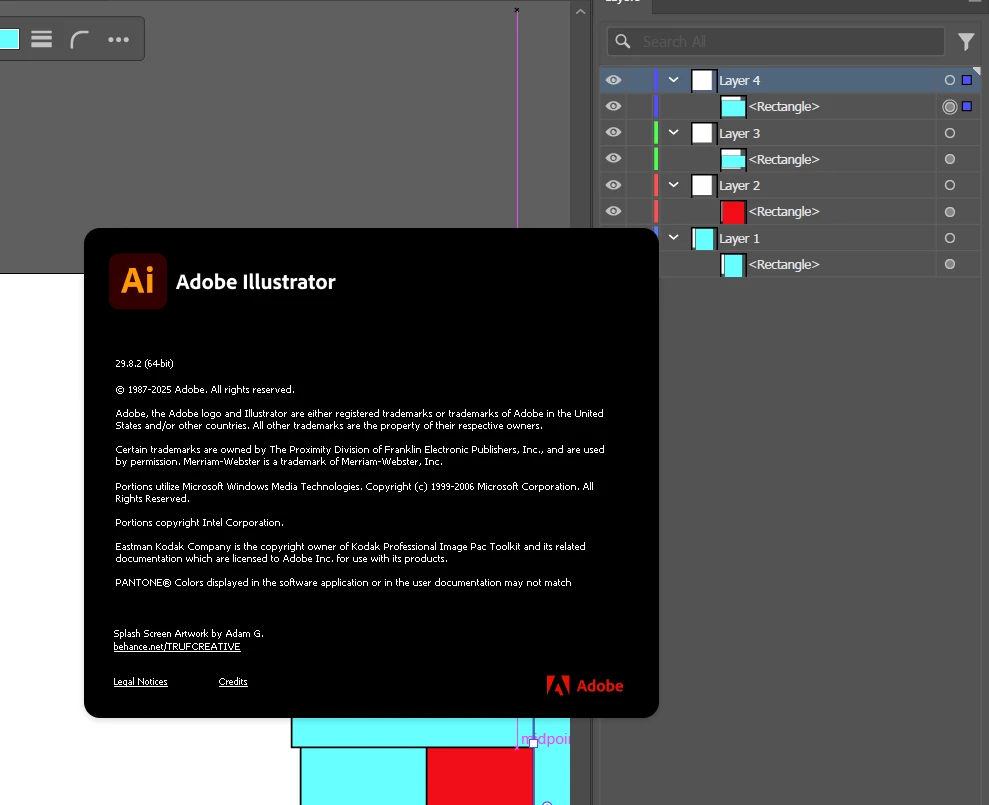
Task: Select <Rectangle> under Layer 3
Action: click(784, 160)
